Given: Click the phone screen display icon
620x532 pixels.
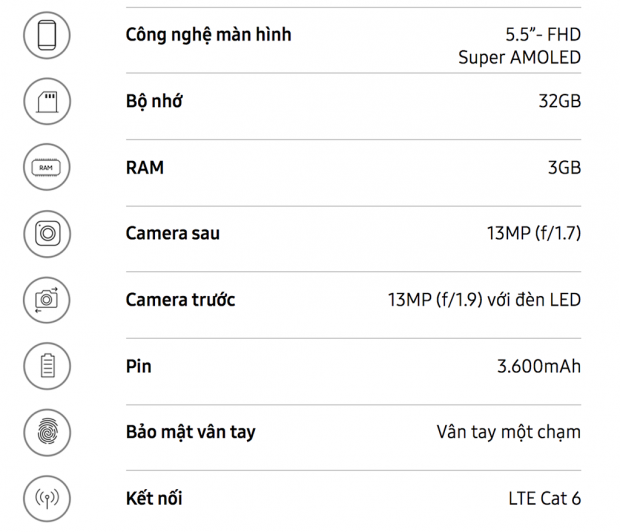Looking at the screenshot, I should [x=47, y=36].
